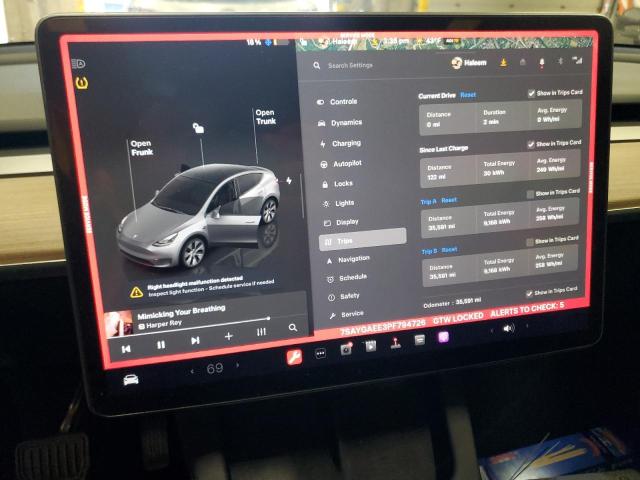Open the media equalizer icon
The width and height of the screenshot is (640, 480).
pos(261,332)
